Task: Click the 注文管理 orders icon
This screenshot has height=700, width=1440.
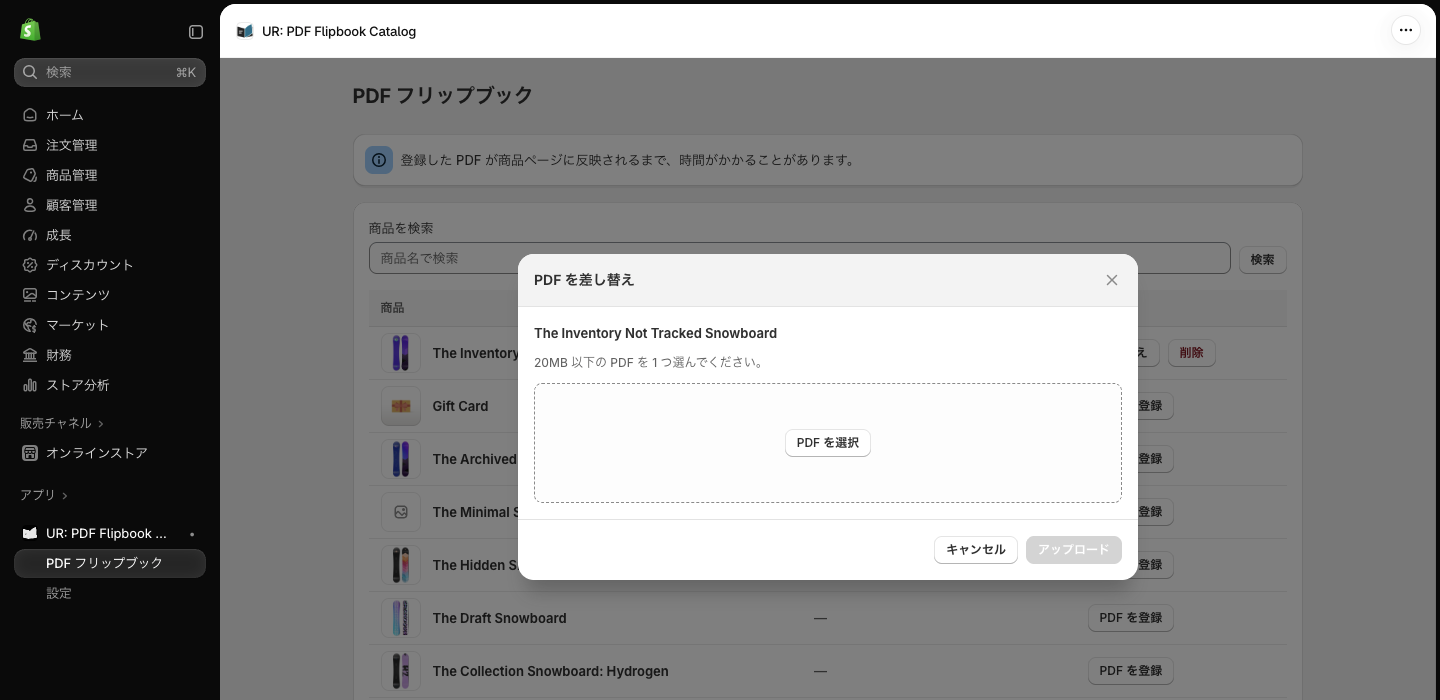Action: (x=30, y=145)
